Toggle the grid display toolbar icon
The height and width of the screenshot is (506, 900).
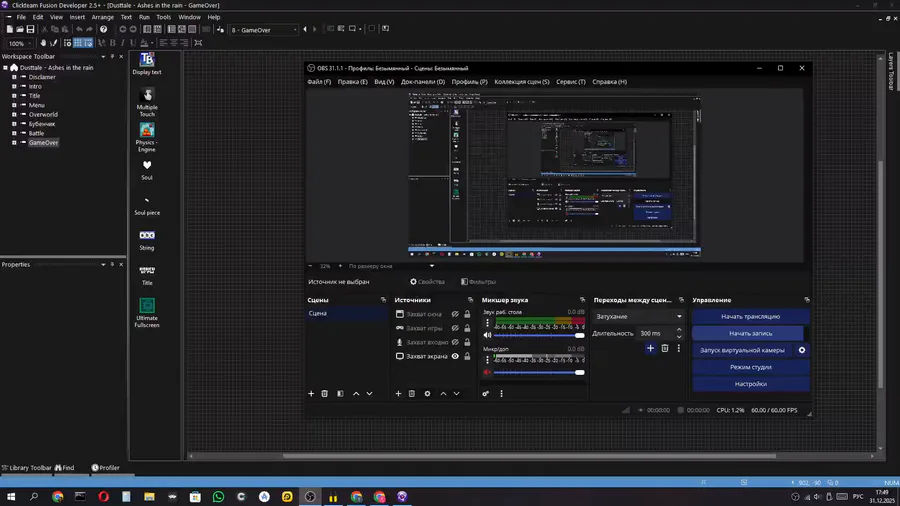[77, 43]
